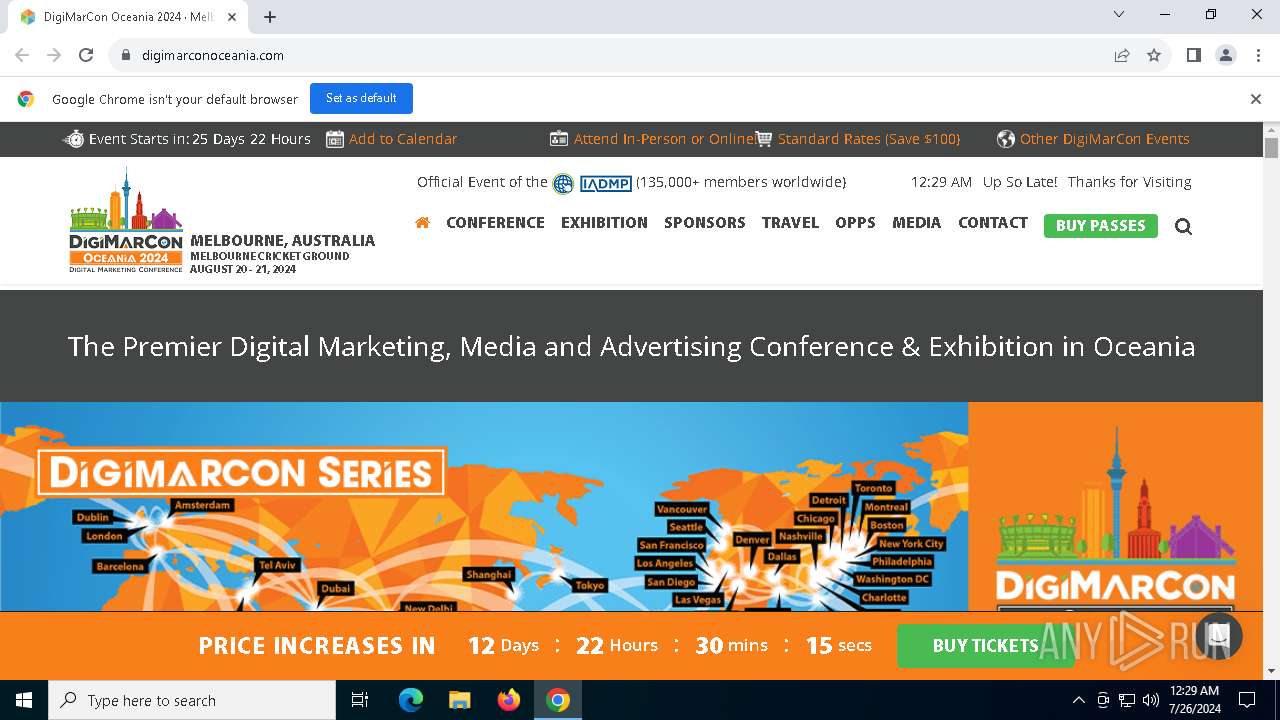Click the ID card icon by Attend In-Person
The width and height of the screenshot is (1280, 720).
point(559,139)
